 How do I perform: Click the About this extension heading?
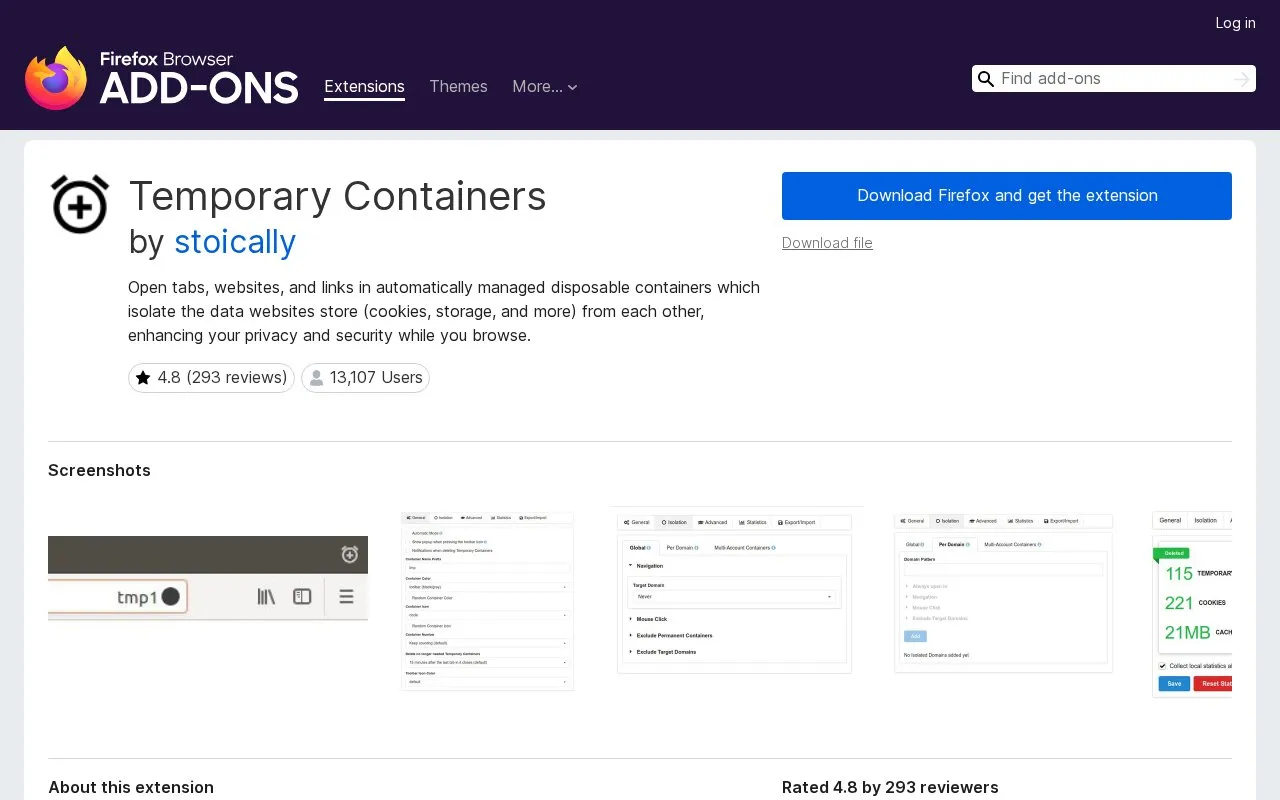click(x=131, y=787)
